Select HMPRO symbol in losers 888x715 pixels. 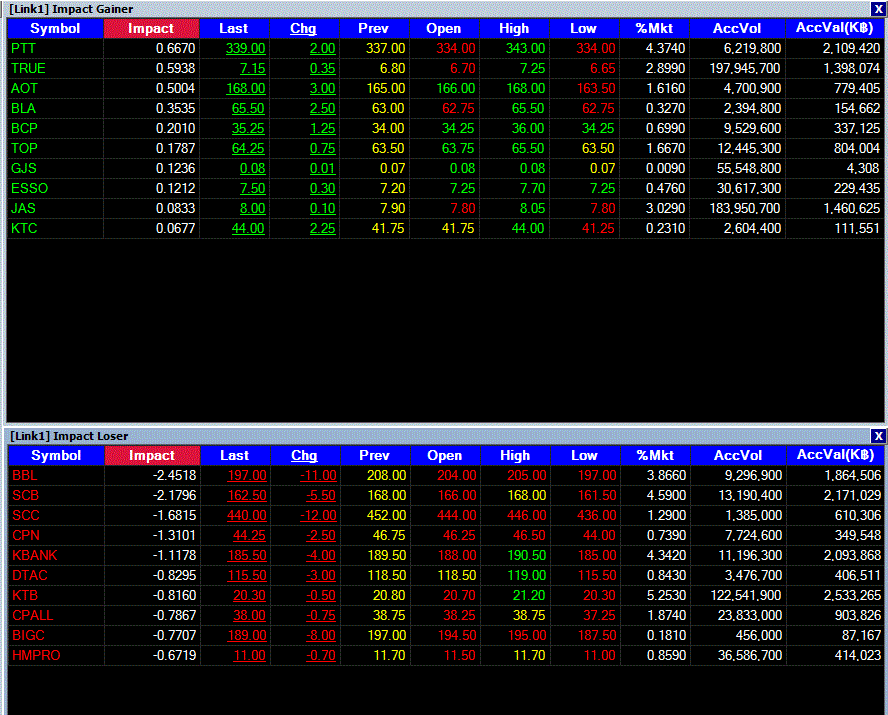36,656
